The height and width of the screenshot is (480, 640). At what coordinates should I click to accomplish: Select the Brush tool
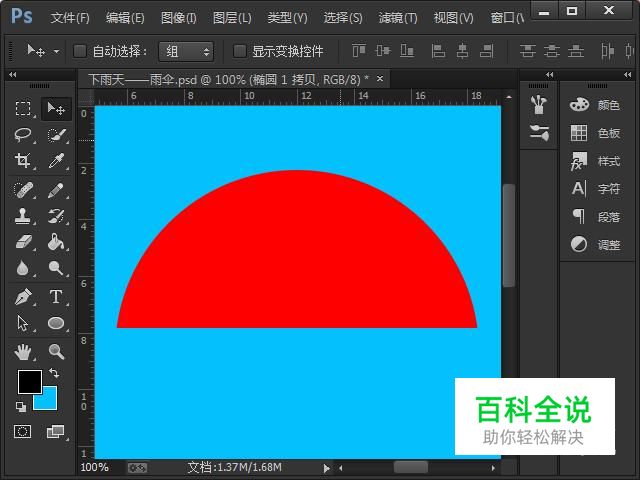[x=56, y=190]
